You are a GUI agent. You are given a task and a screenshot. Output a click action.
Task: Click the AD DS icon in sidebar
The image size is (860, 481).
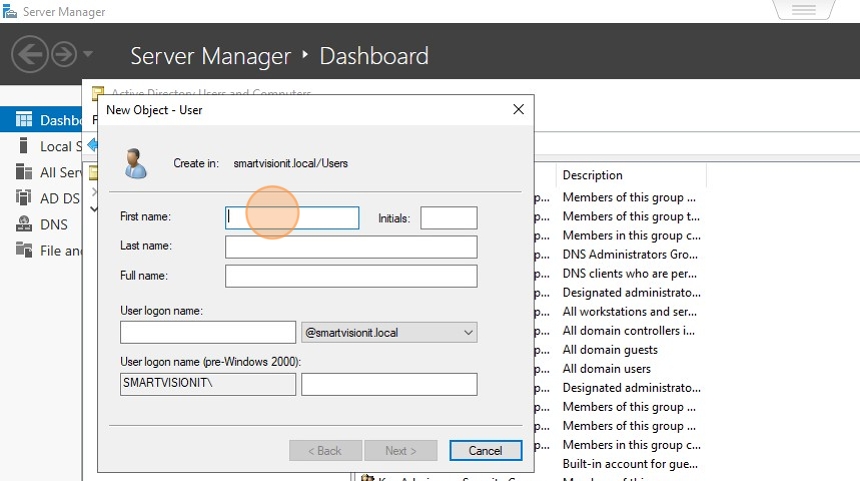24,197
